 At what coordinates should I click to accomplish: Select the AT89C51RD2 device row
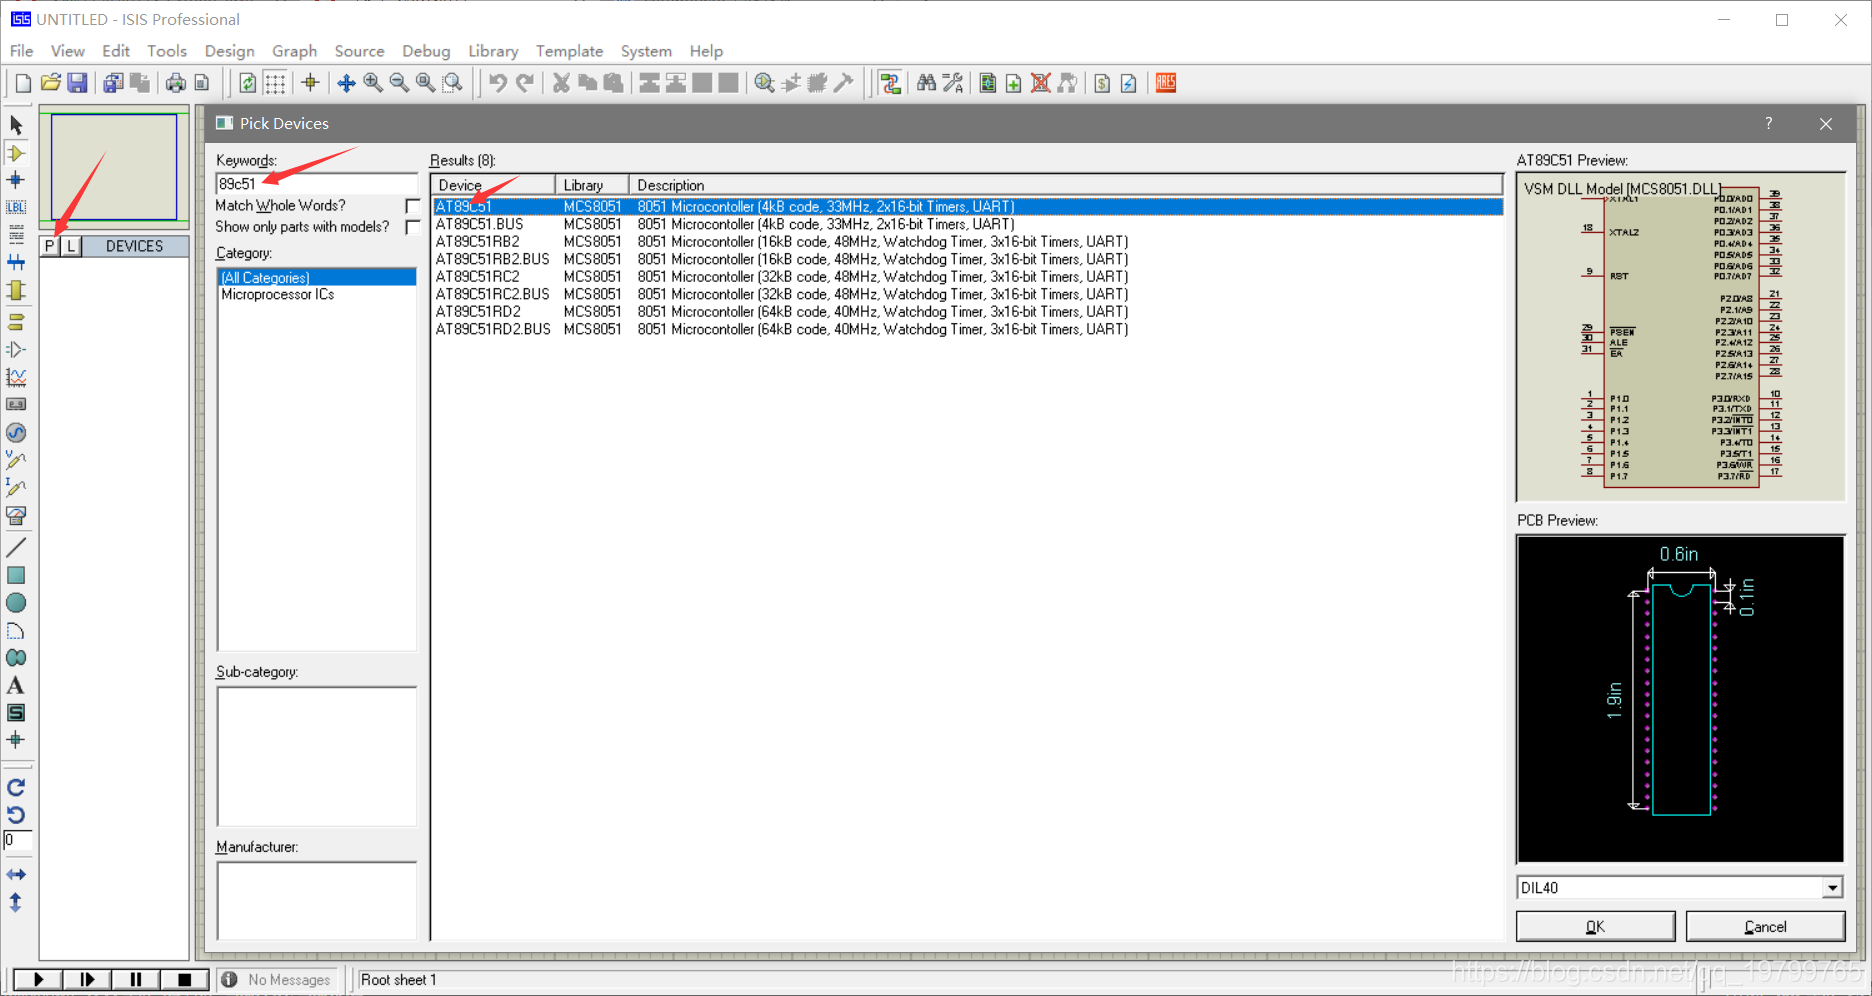[968, 312]
